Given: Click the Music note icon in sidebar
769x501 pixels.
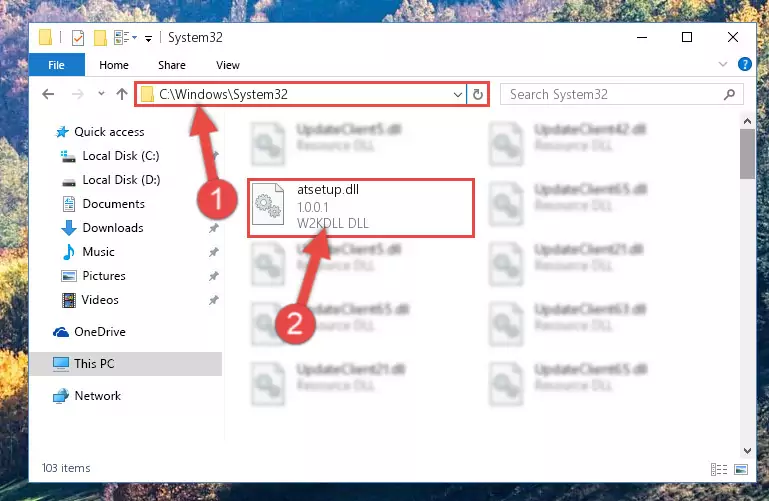Looking at the screenshot, I should [69, 252].
